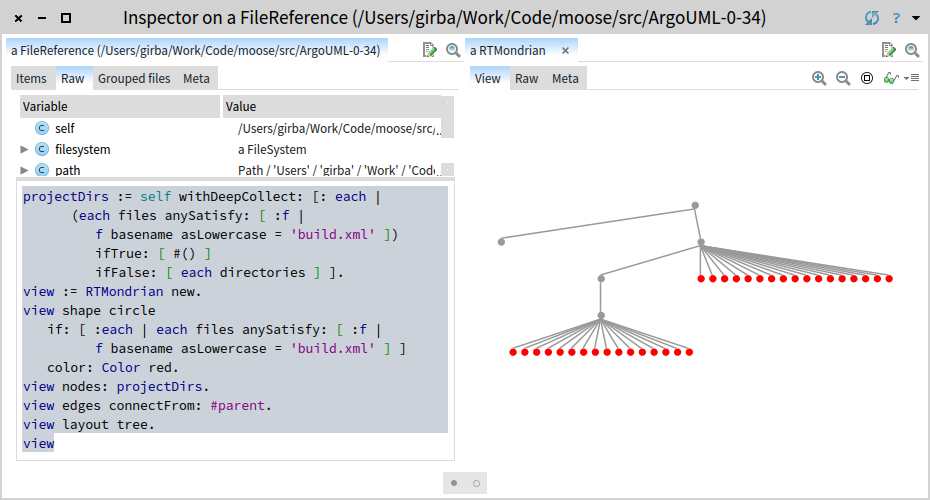
Task: Click the evaluate-and-edit icon in FileReference pane
Action: coord(429,50)
